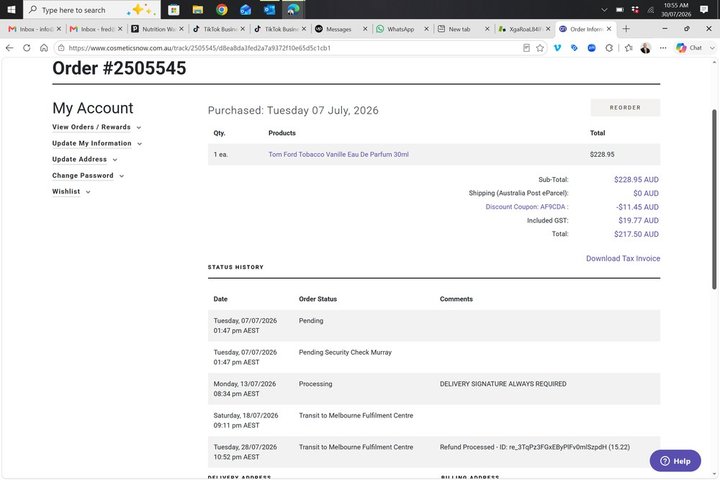The height and width of the screenshot is (480, 720).
Task: Add this page to favorites
Action: coord(540,48)
